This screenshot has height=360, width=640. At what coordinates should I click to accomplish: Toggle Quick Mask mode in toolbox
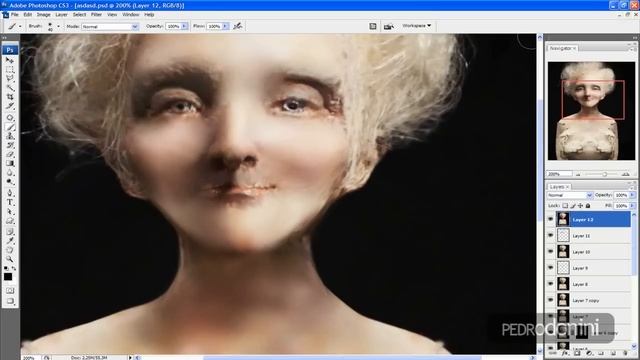pos(10,291)
